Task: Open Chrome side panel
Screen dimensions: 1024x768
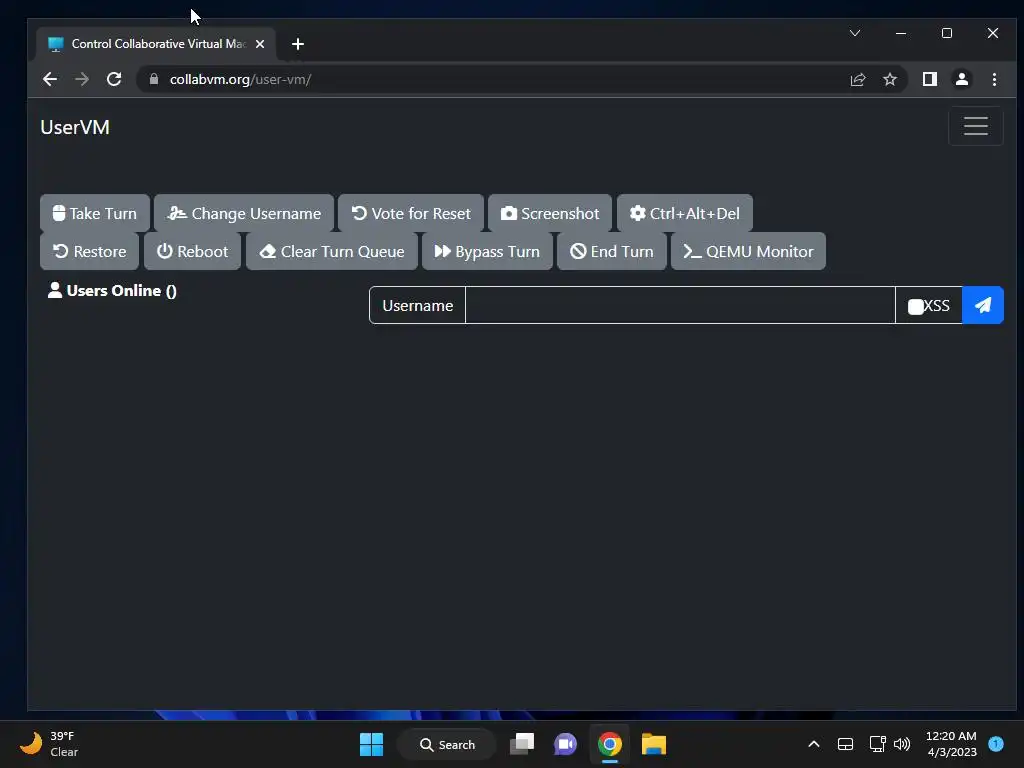Action: tap(929, 79)
